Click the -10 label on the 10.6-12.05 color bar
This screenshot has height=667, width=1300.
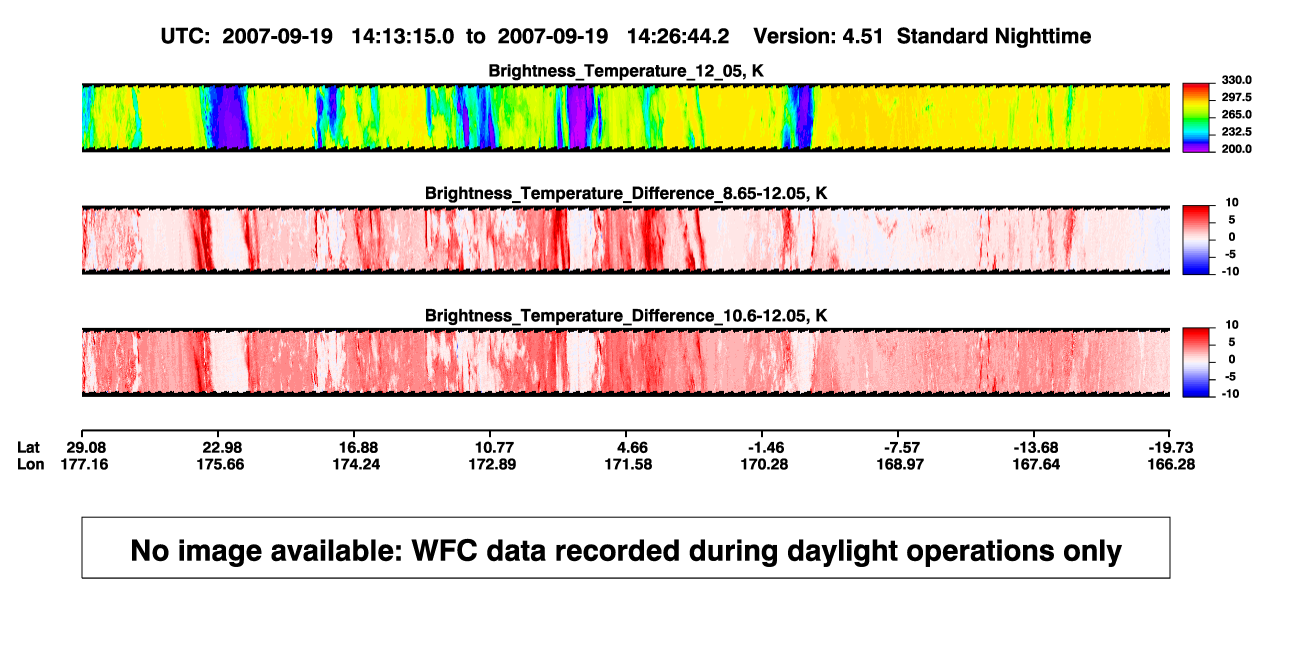1231,393
